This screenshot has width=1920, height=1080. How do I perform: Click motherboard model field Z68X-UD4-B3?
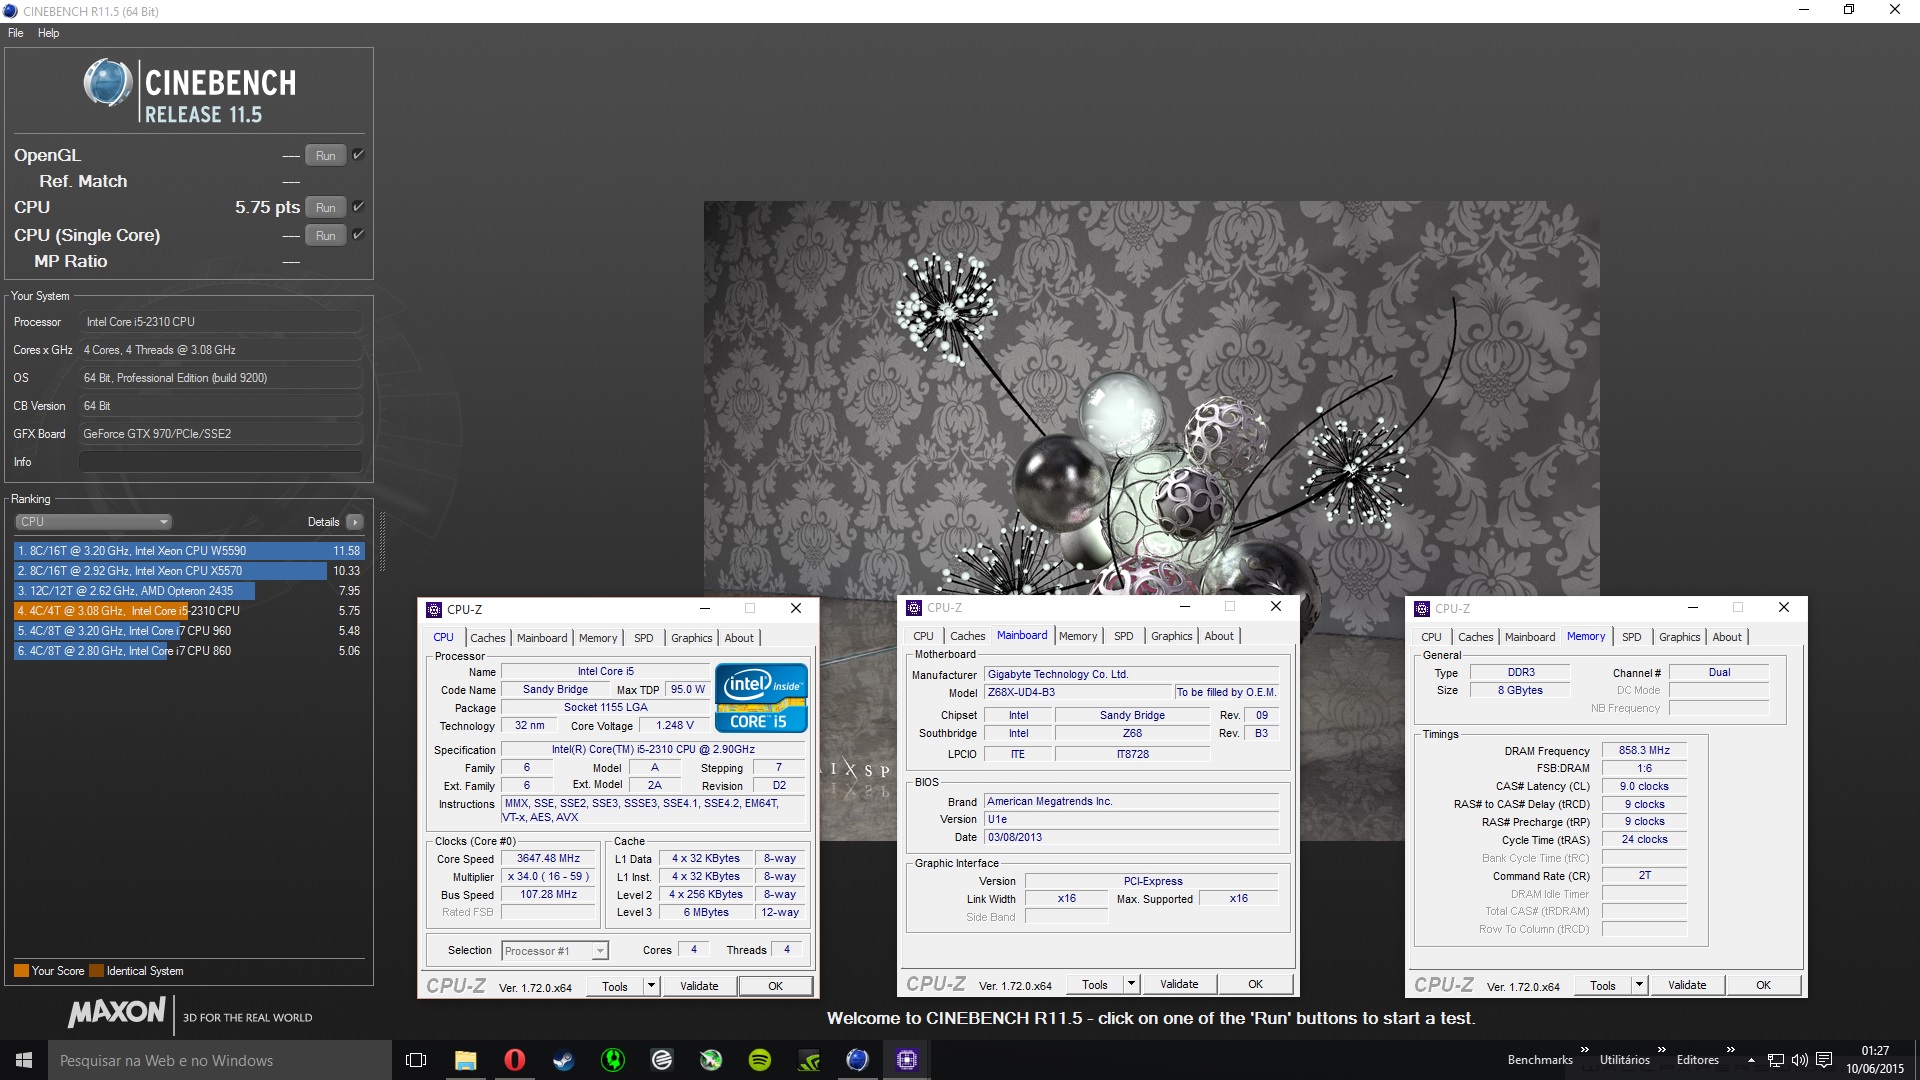click(x=1078, y=692)
